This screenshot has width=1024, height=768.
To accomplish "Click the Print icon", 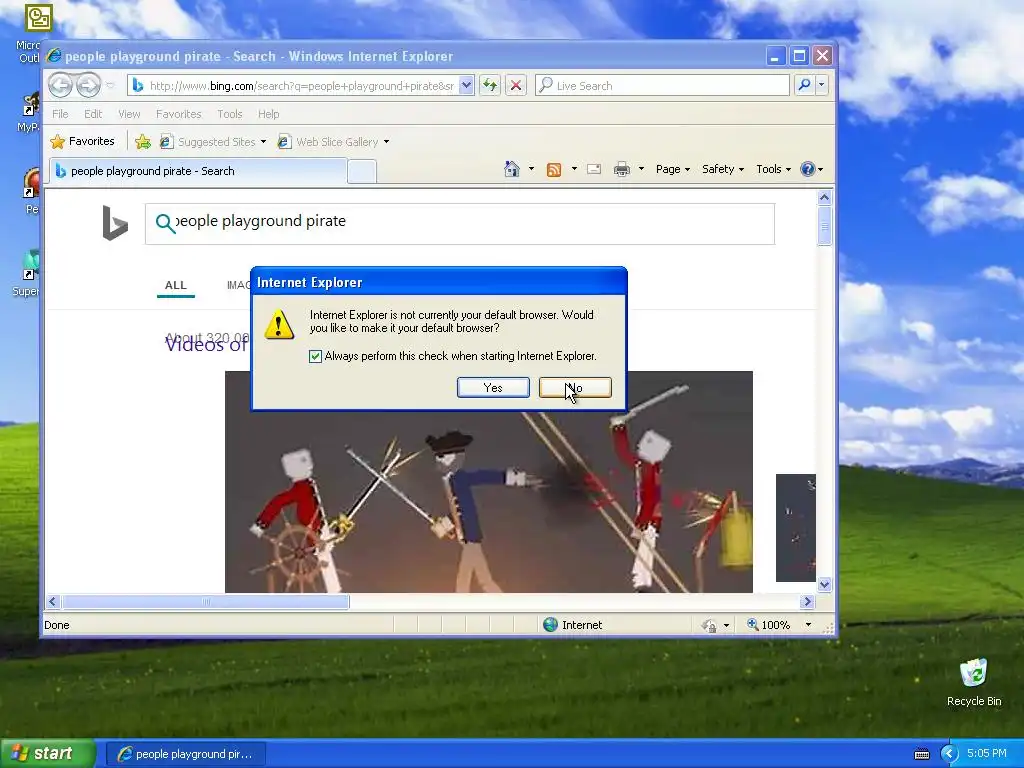I will click(x=622, y=169).
